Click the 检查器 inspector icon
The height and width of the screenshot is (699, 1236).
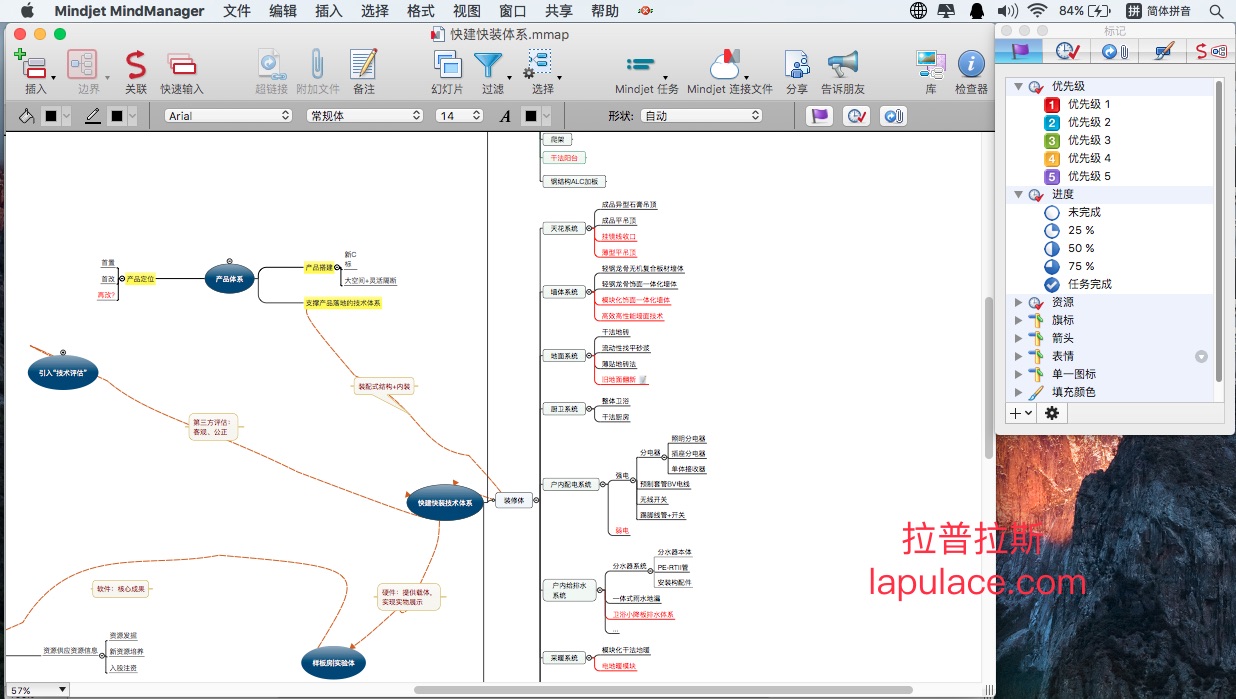(x=971, y=66)
